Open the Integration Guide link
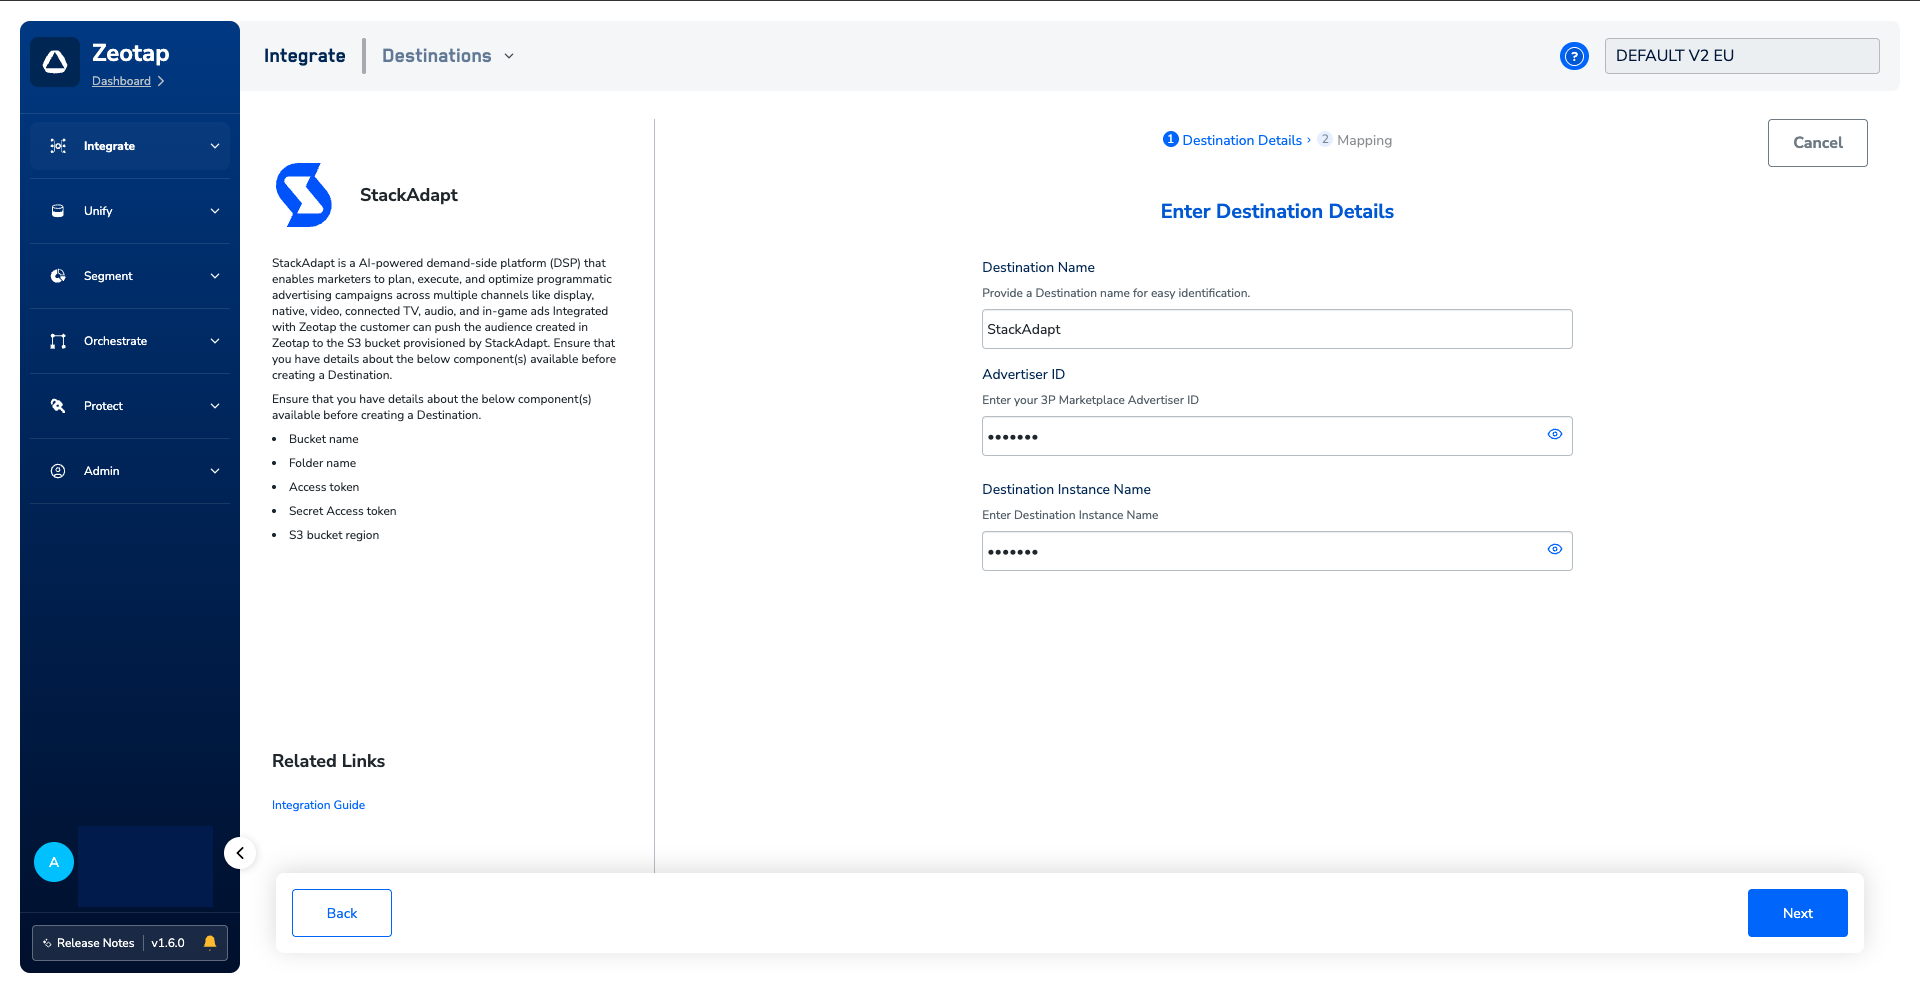 click(x=318, y=805)
